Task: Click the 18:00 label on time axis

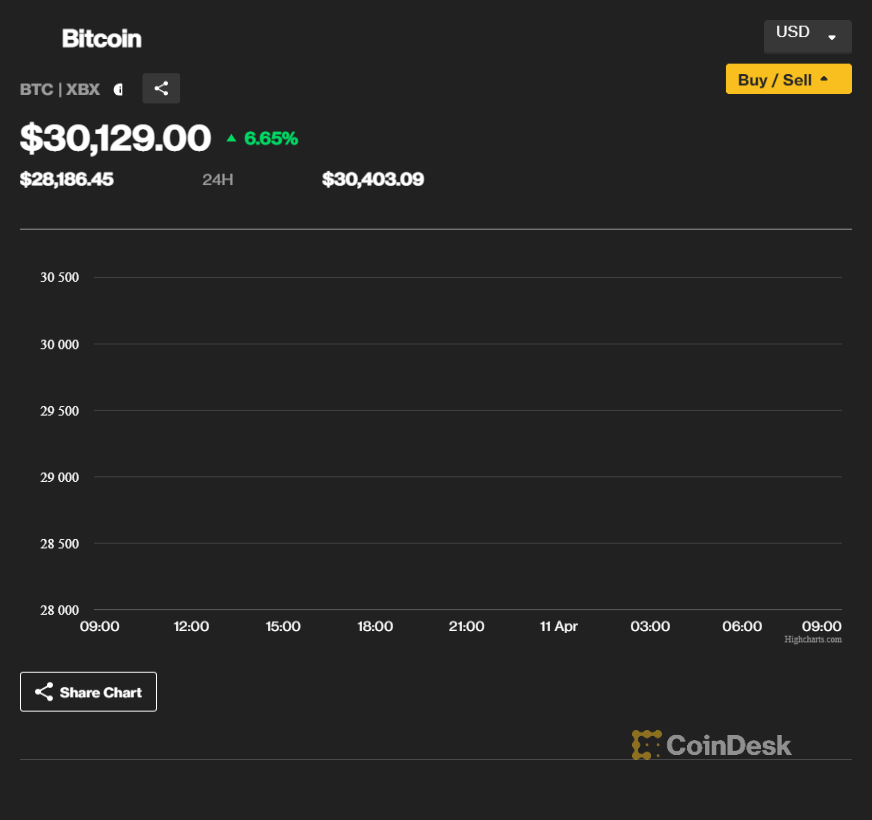Action: coord(375,626)
